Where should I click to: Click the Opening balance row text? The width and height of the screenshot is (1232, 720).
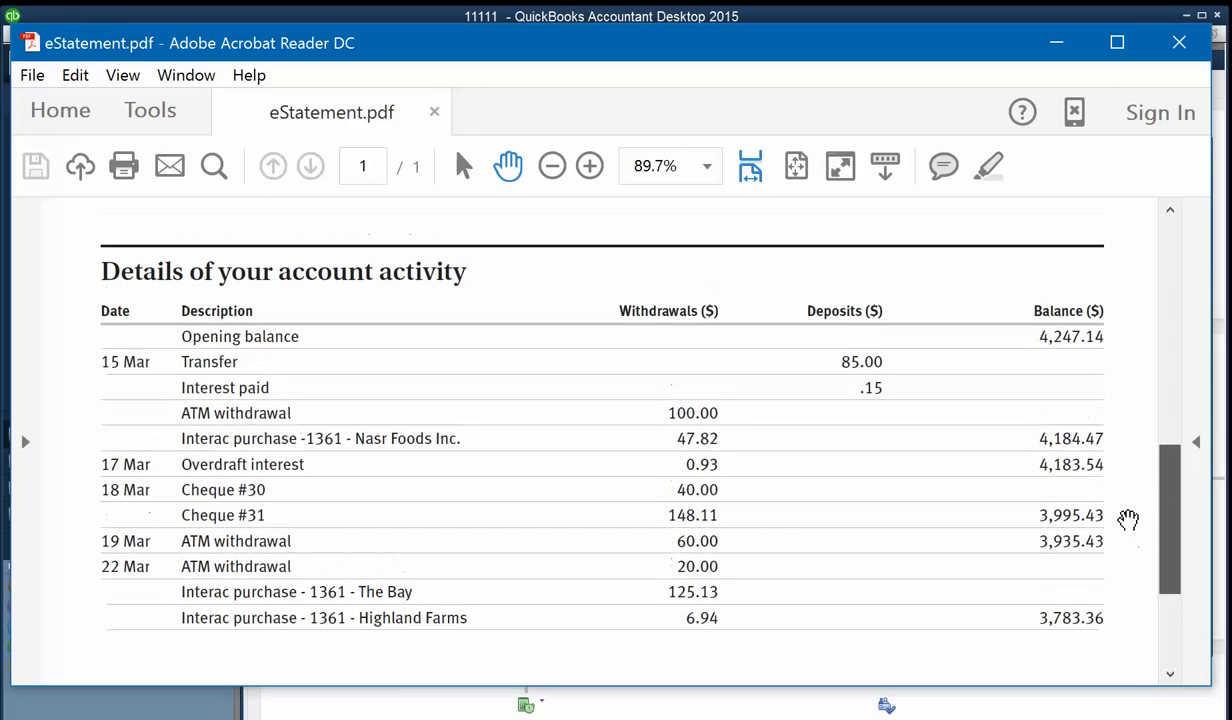[x=240, y=337]
